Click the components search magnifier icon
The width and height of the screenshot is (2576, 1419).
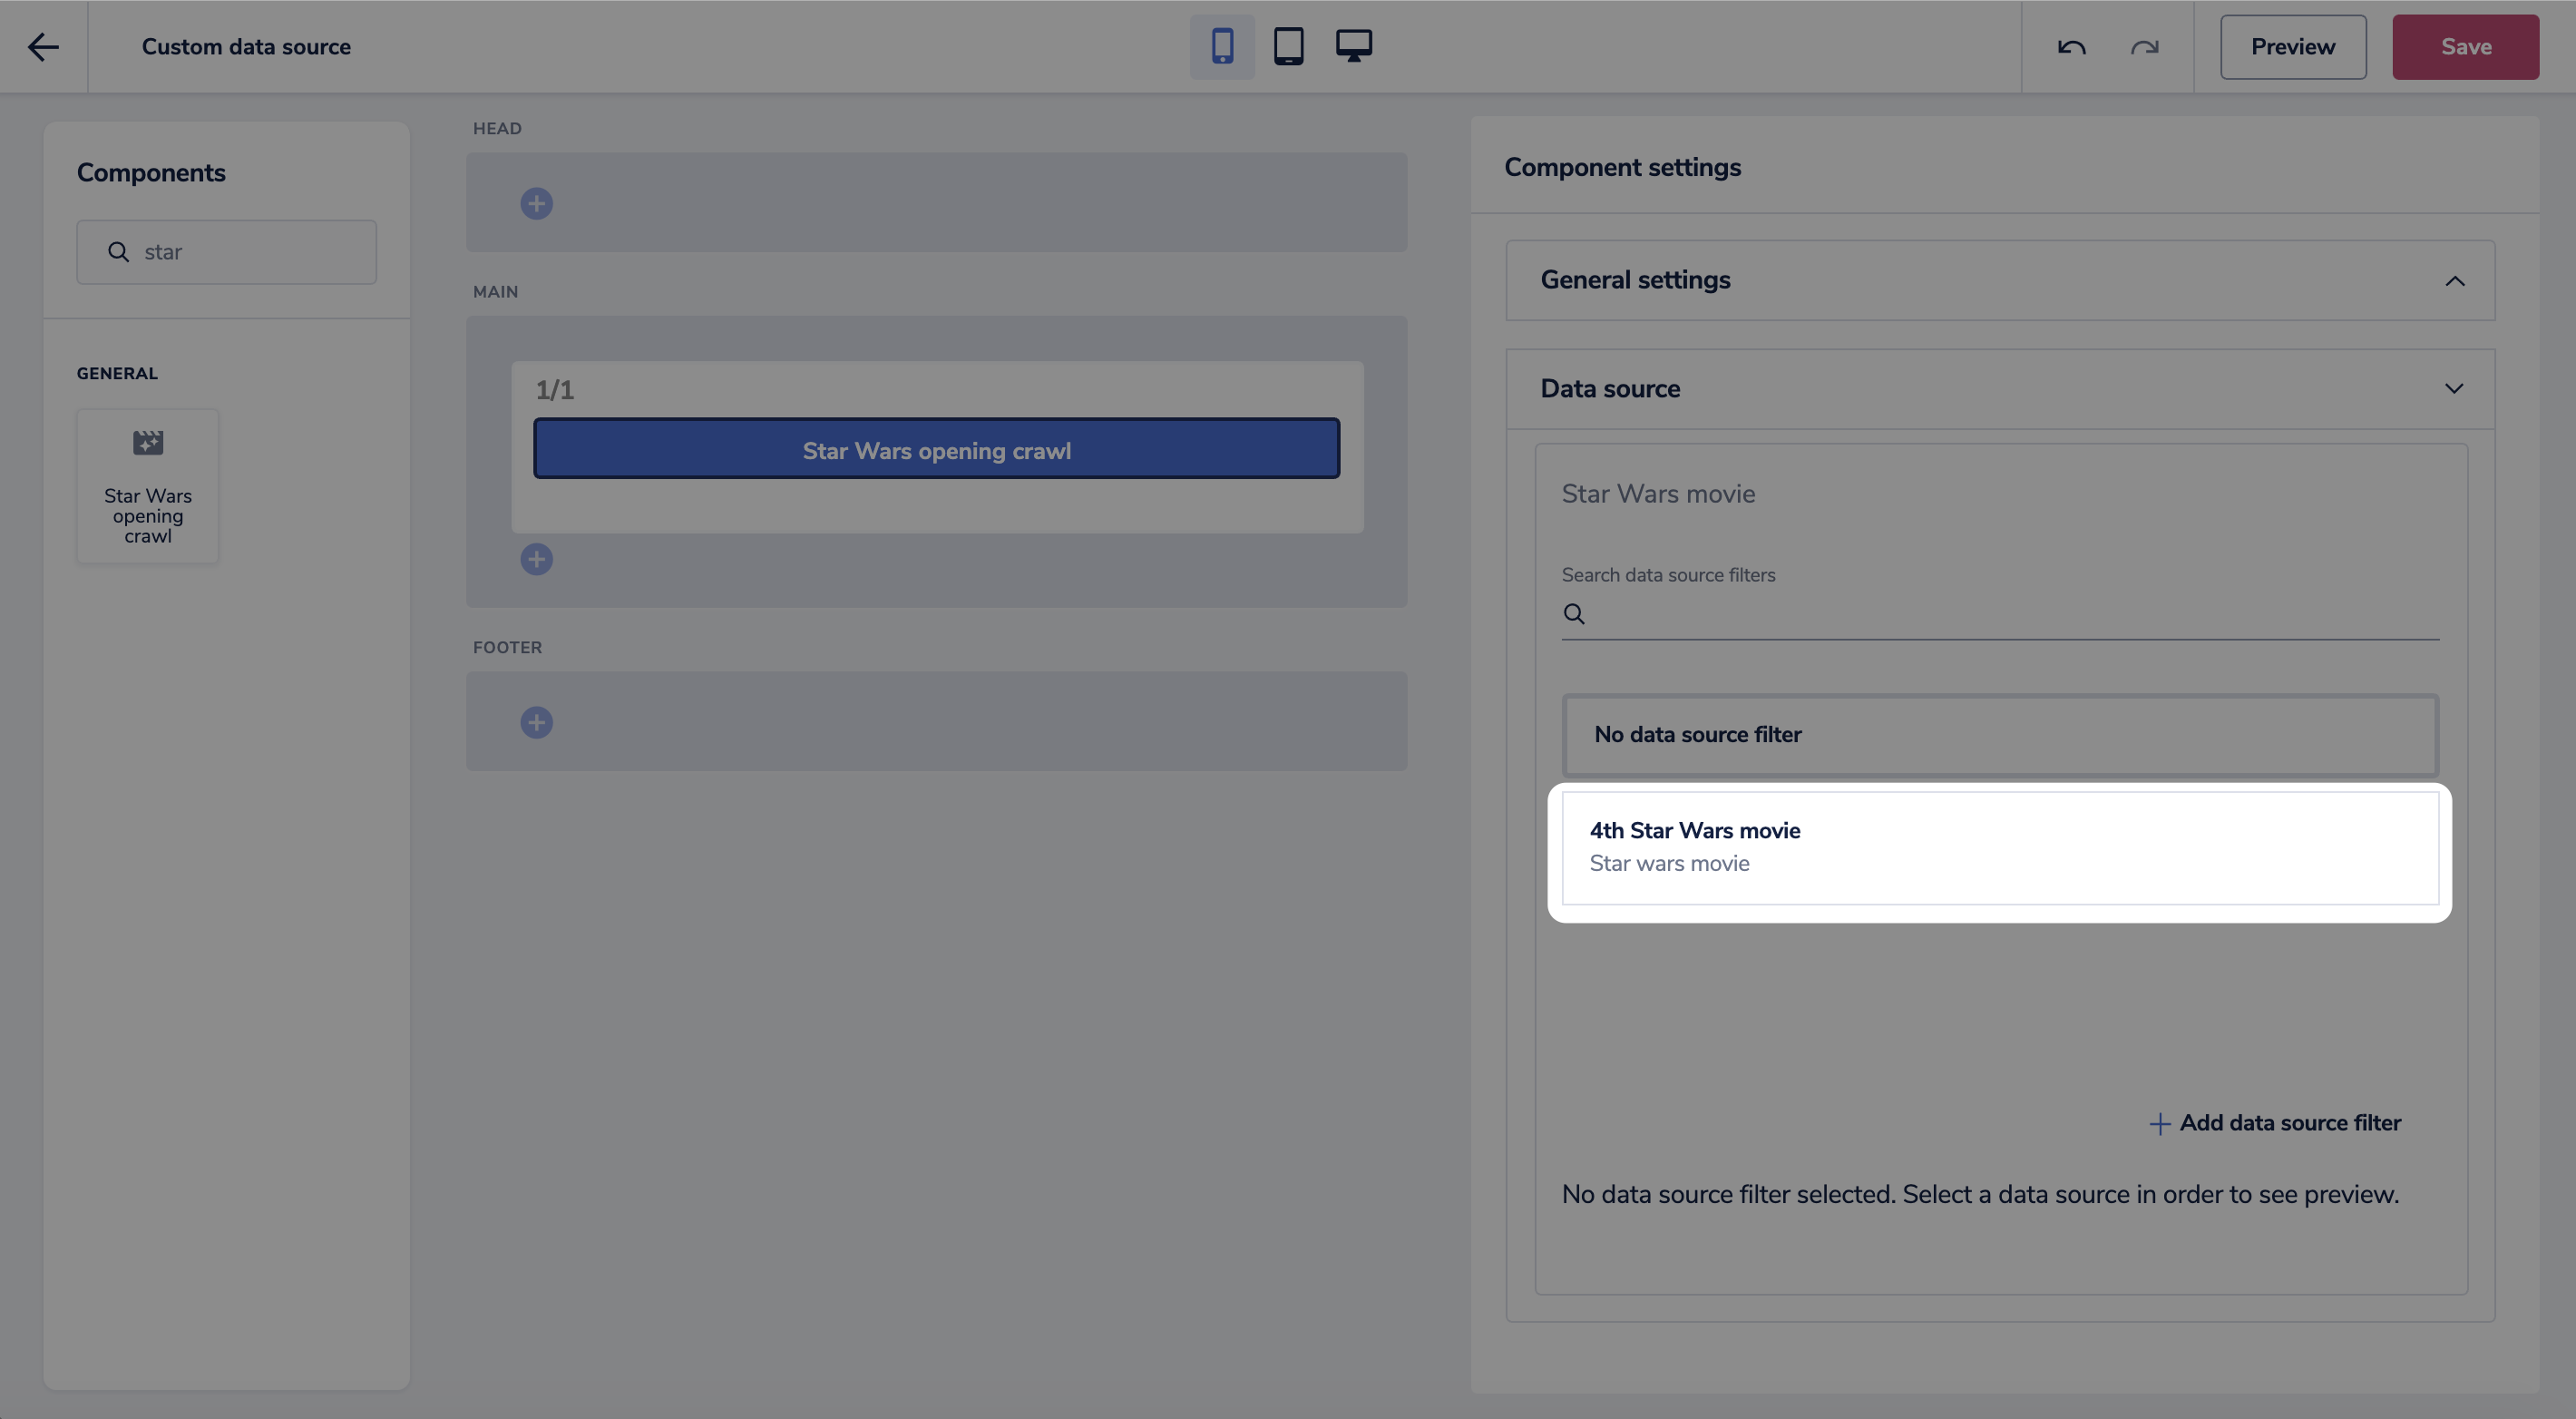click(118, 252)
